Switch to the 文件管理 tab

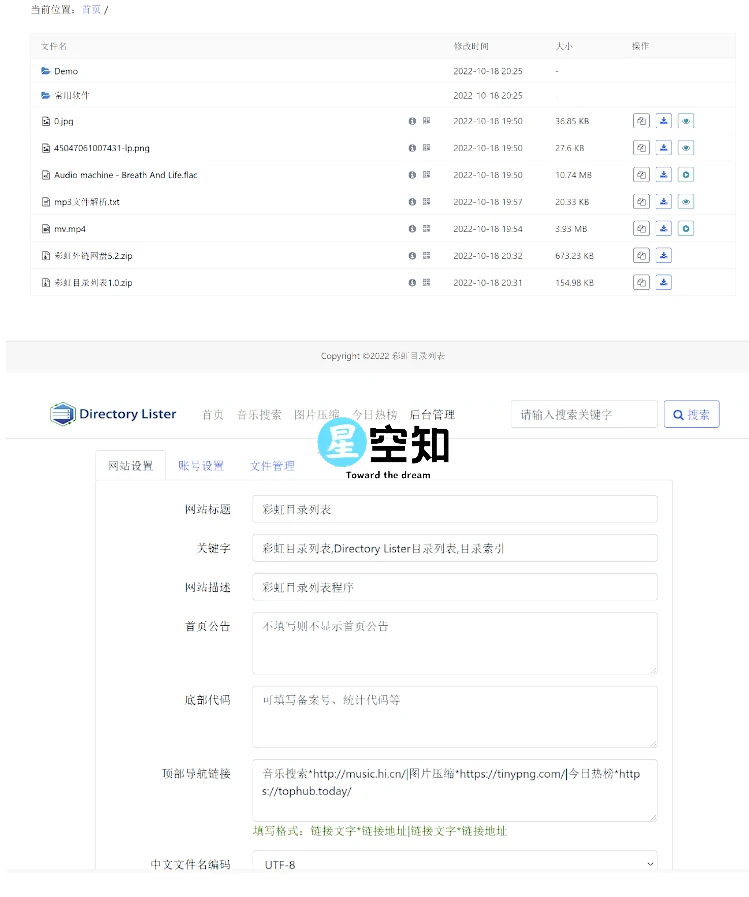(272, 466)
